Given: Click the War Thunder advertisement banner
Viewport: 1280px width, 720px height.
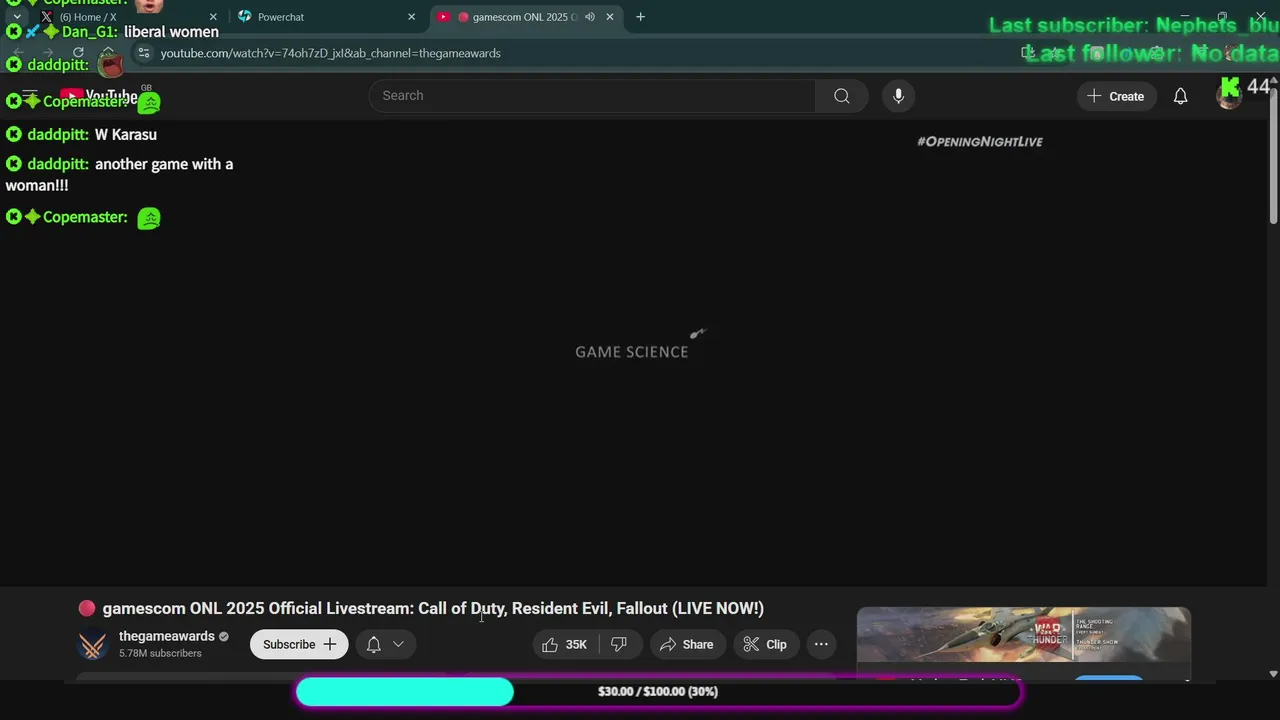Looking at the screenshot, I should coord(1024,634).
